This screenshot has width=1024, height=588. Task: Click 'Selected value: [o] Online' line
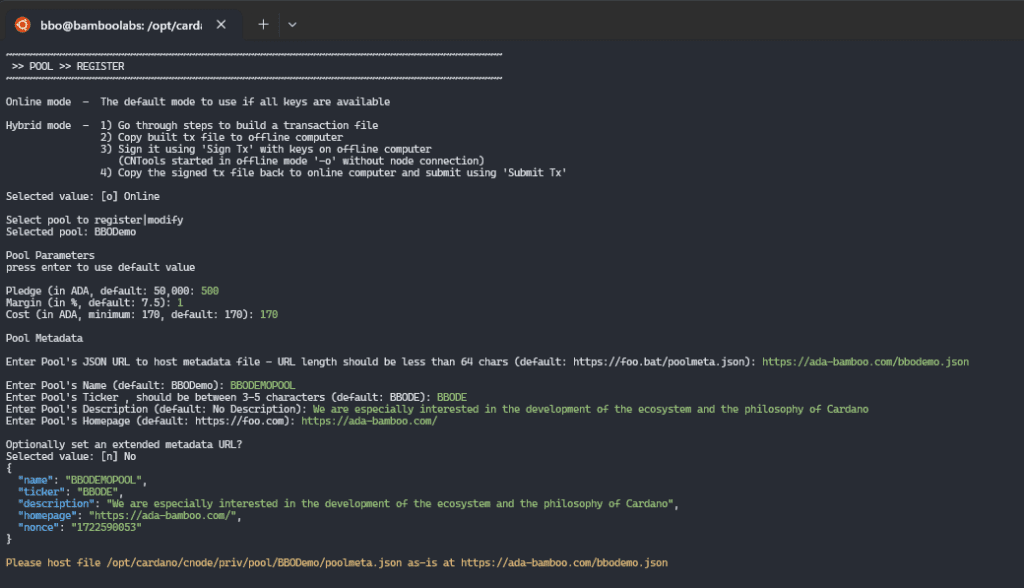(83, 197)
